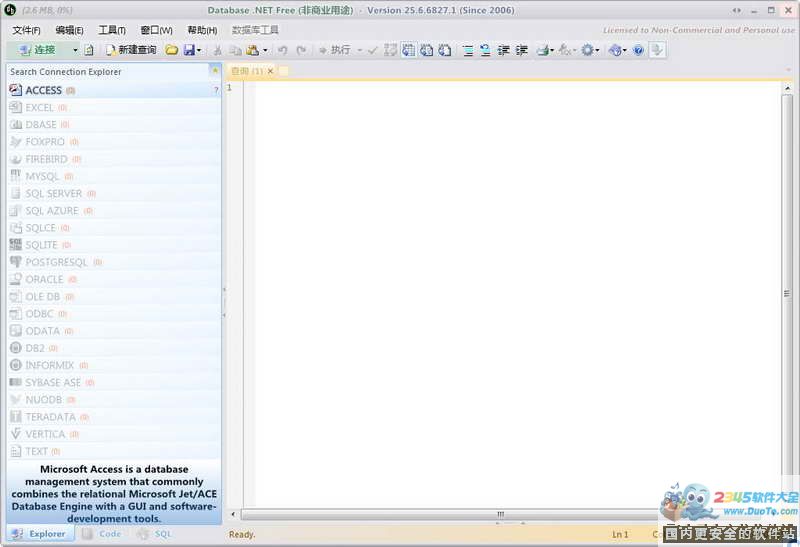The height and width of the screenshot is (547, 800).
Task: Toggle results-to-grid output mode
Action: pos(408,50)
